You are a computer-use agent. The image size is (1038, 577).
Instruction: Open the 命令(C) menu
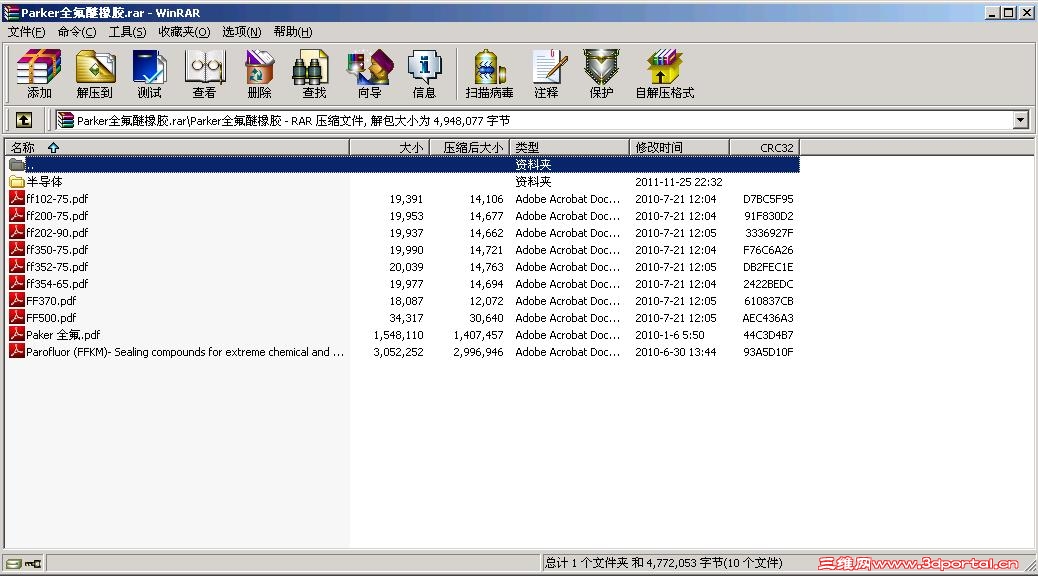coord(77,32)
